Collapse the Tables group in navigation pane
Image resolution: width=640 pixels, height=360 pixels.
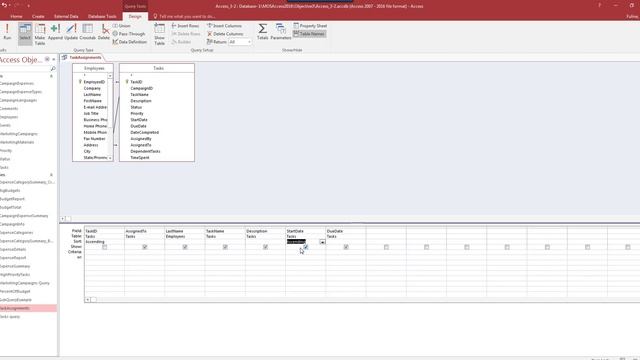click(x=51, y=76)
